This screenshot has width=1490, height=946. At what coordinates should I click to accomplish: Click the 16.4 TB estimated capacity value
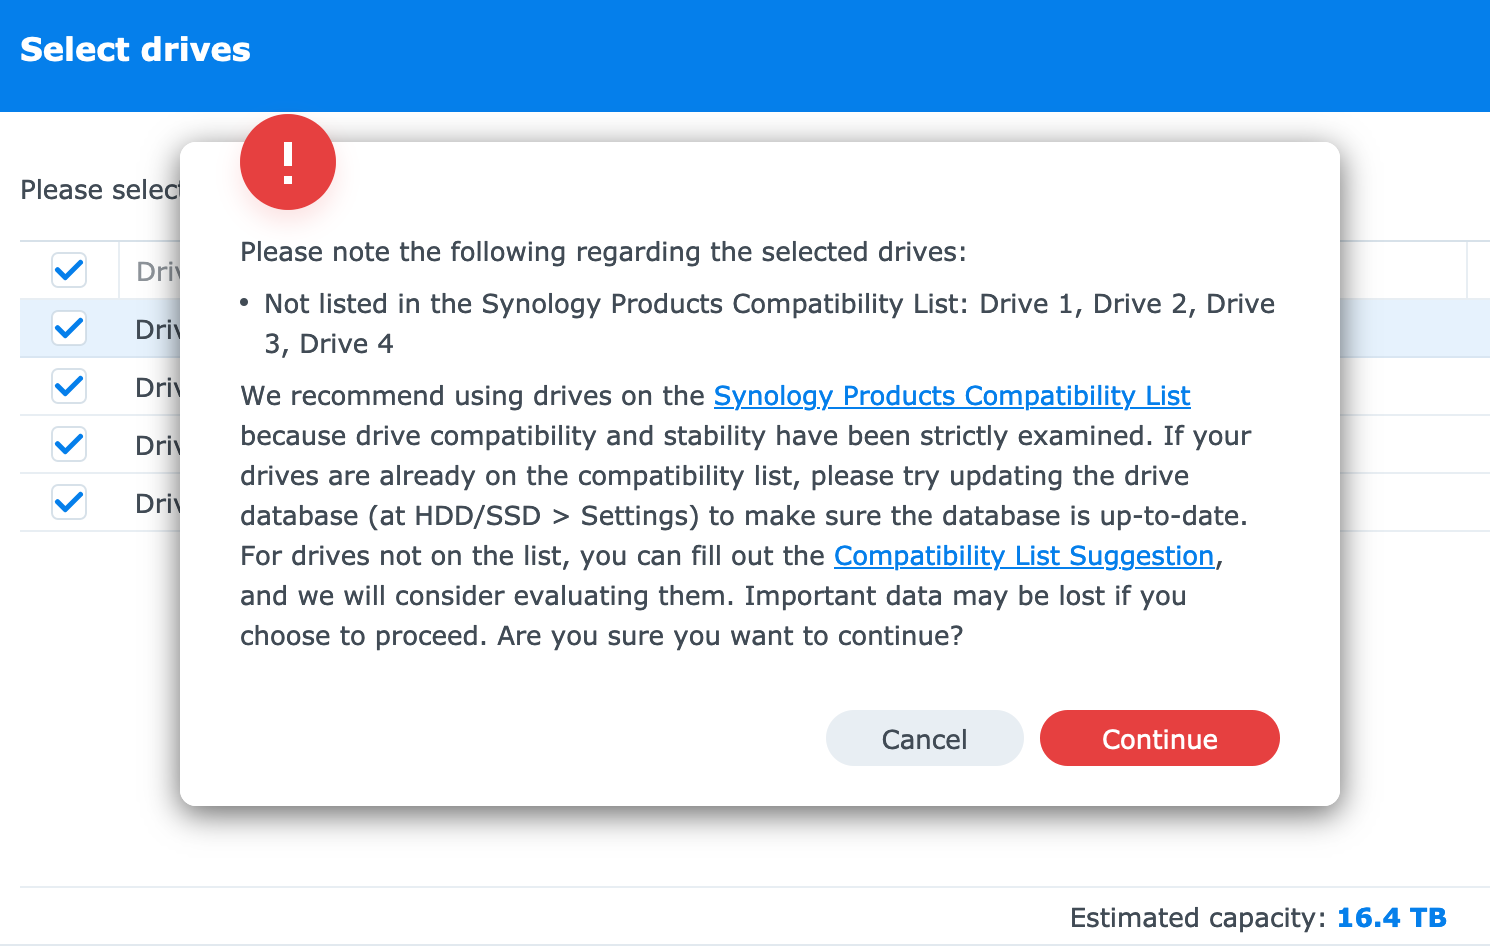[x=1392, y=918]
